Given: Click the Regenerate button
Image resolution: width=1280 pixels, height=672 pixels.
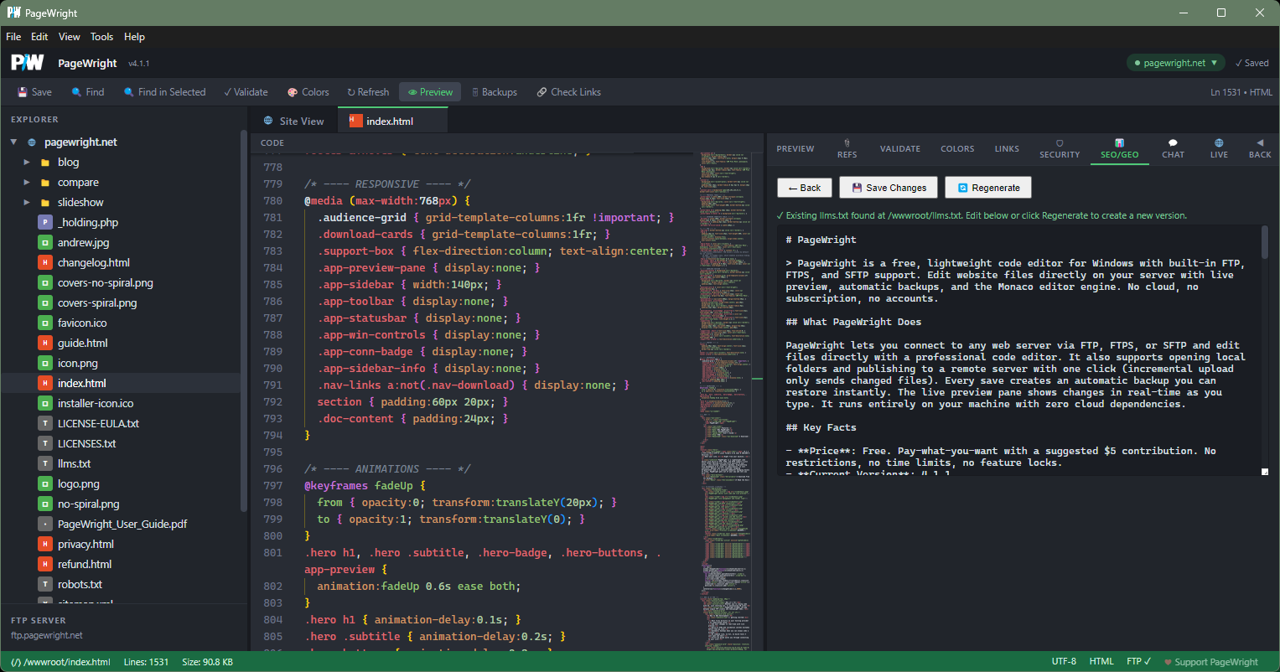Looking at the screenshot, I should click(988, 187).
